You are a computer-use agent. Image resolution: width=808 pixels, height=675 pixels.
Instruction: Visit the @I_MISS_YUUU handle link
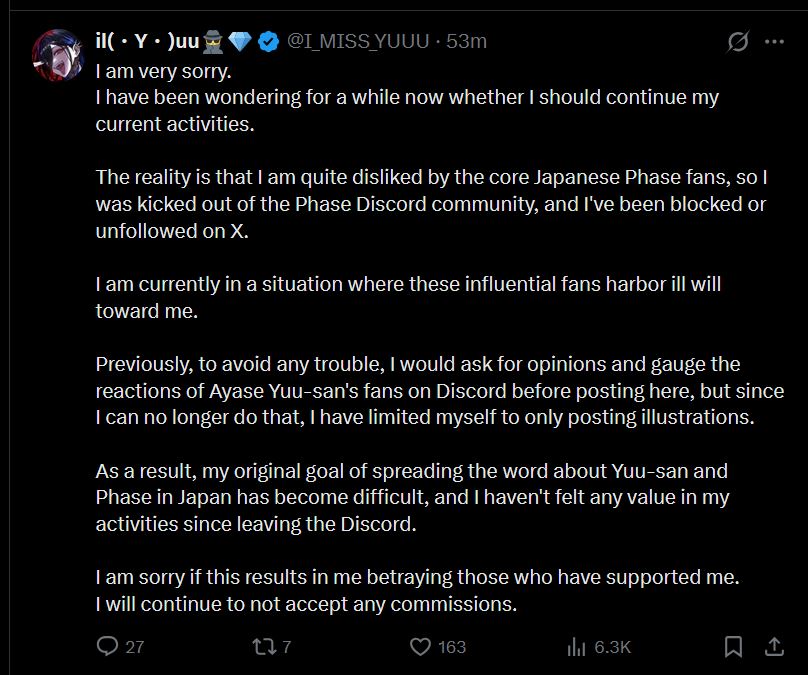pos(358,41)
